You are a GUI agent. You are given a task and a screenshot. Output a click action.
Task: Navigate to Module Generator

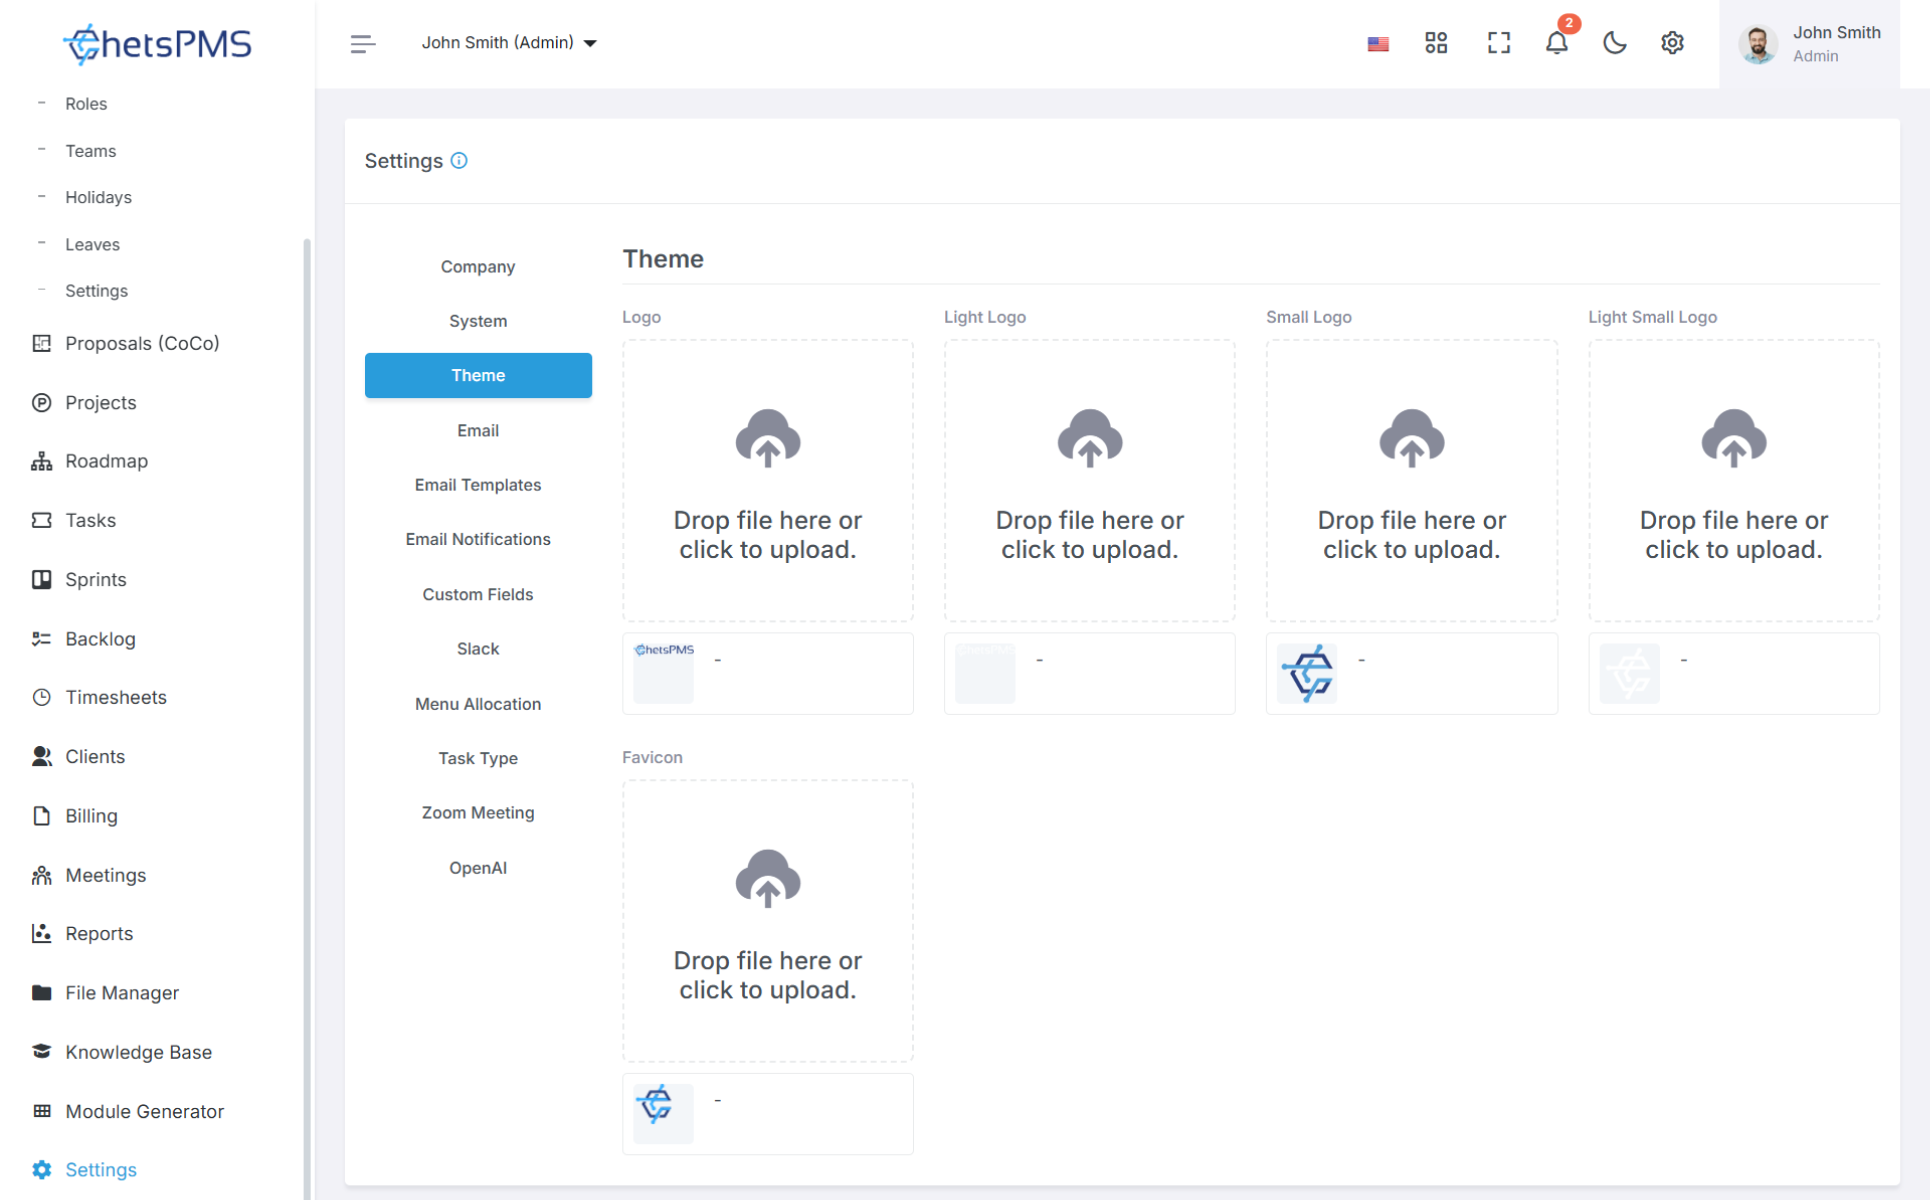[144, 1111]
